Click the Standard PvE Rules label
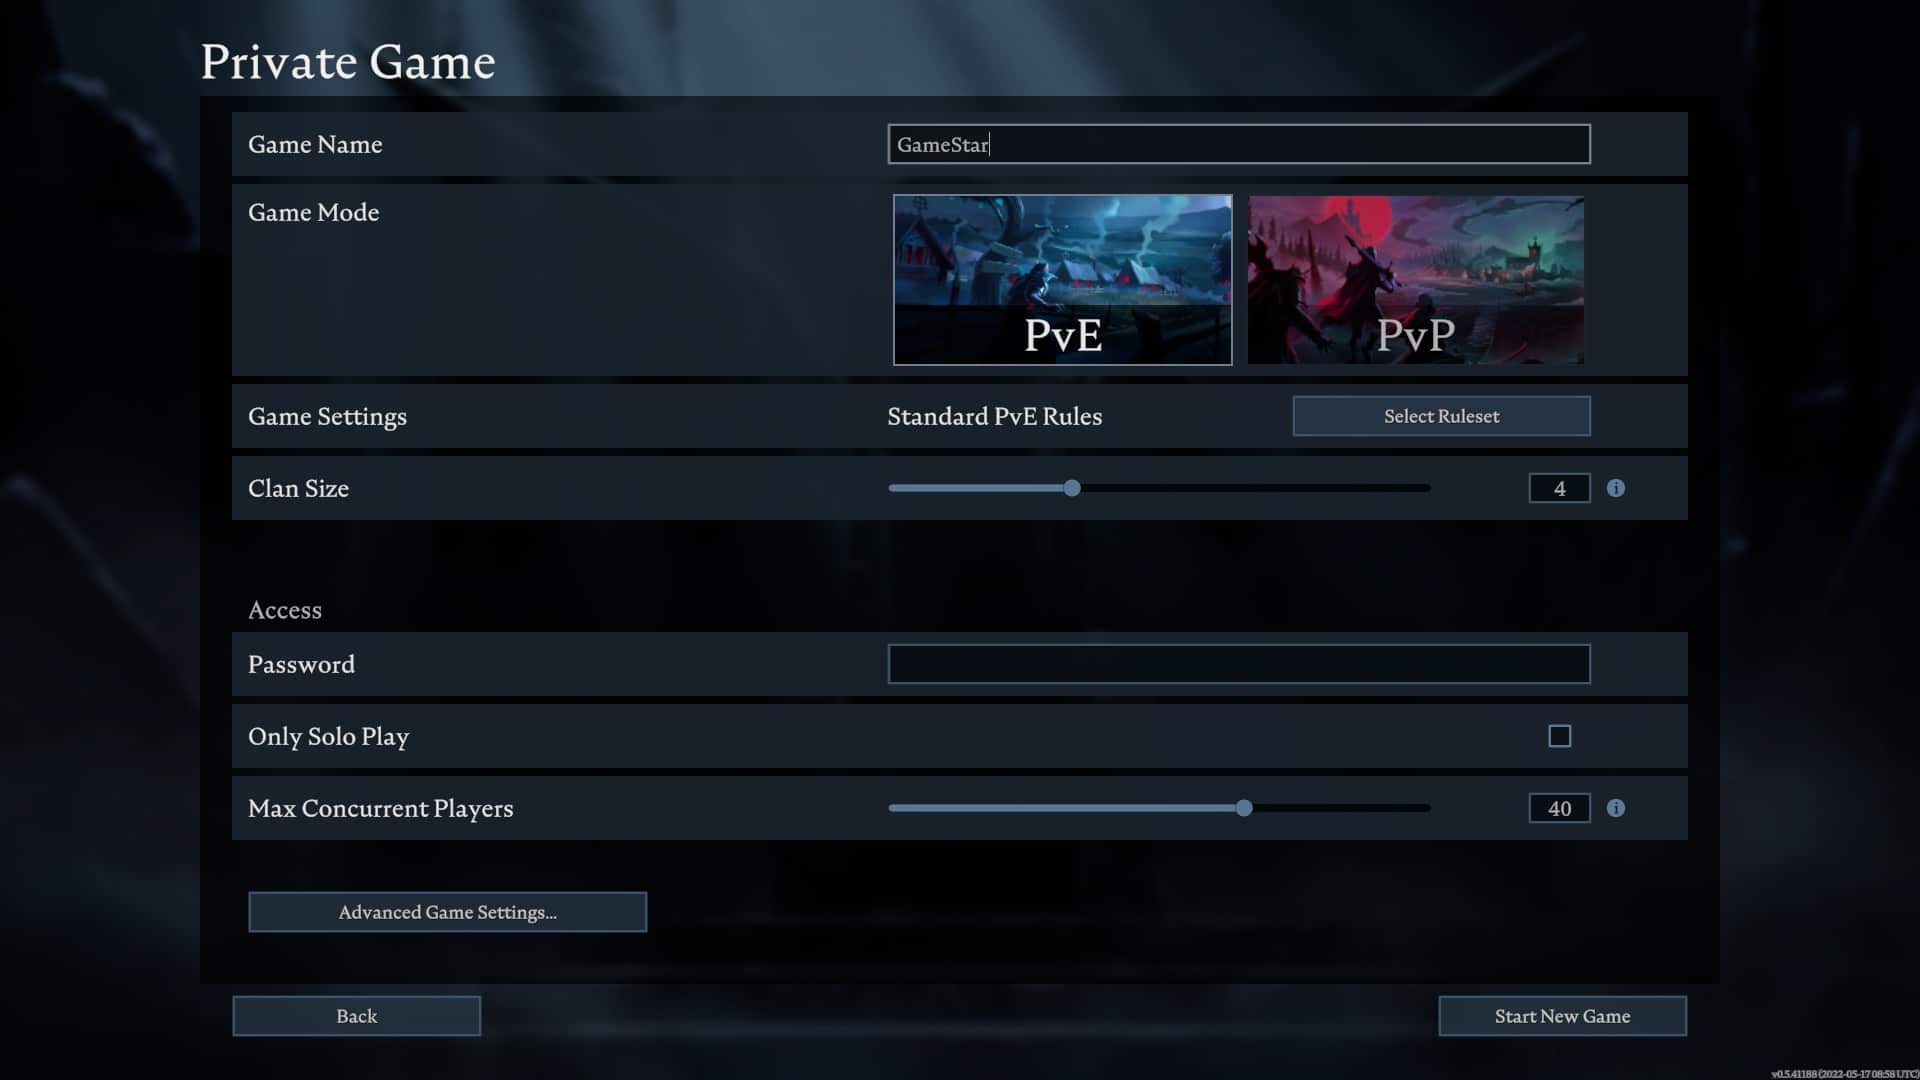Viewport: 1920px width, 1080px height. click(x=994, y=415)
